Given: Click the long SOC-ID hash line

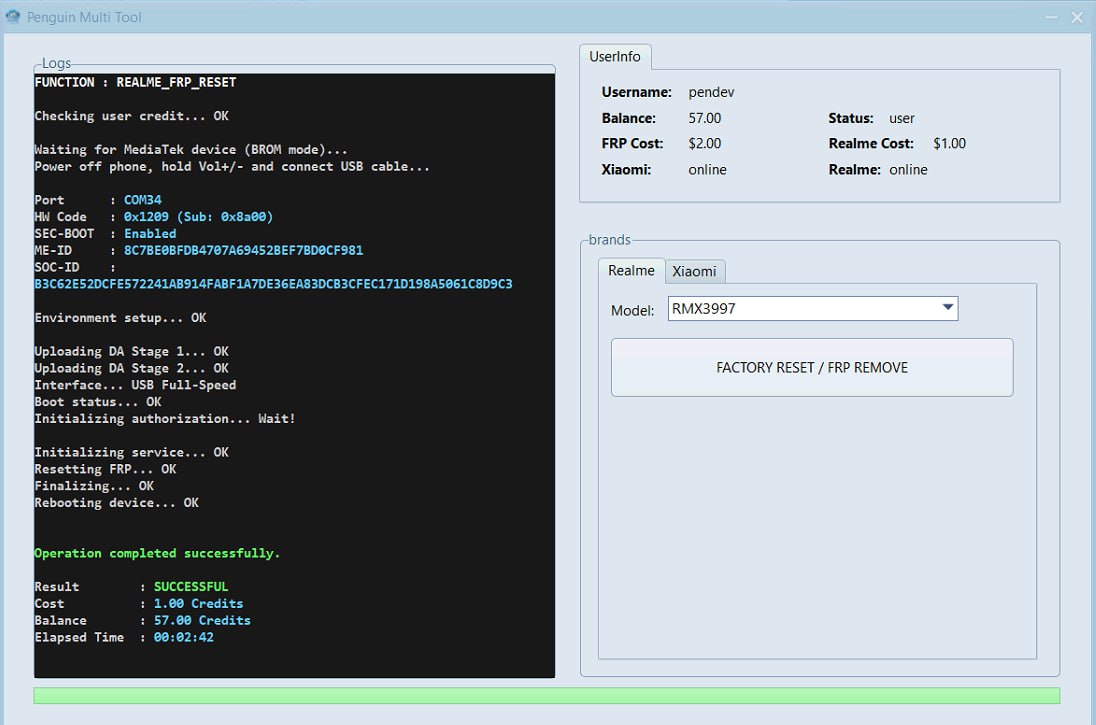Looking at the screenshot, I should (273, 284).
